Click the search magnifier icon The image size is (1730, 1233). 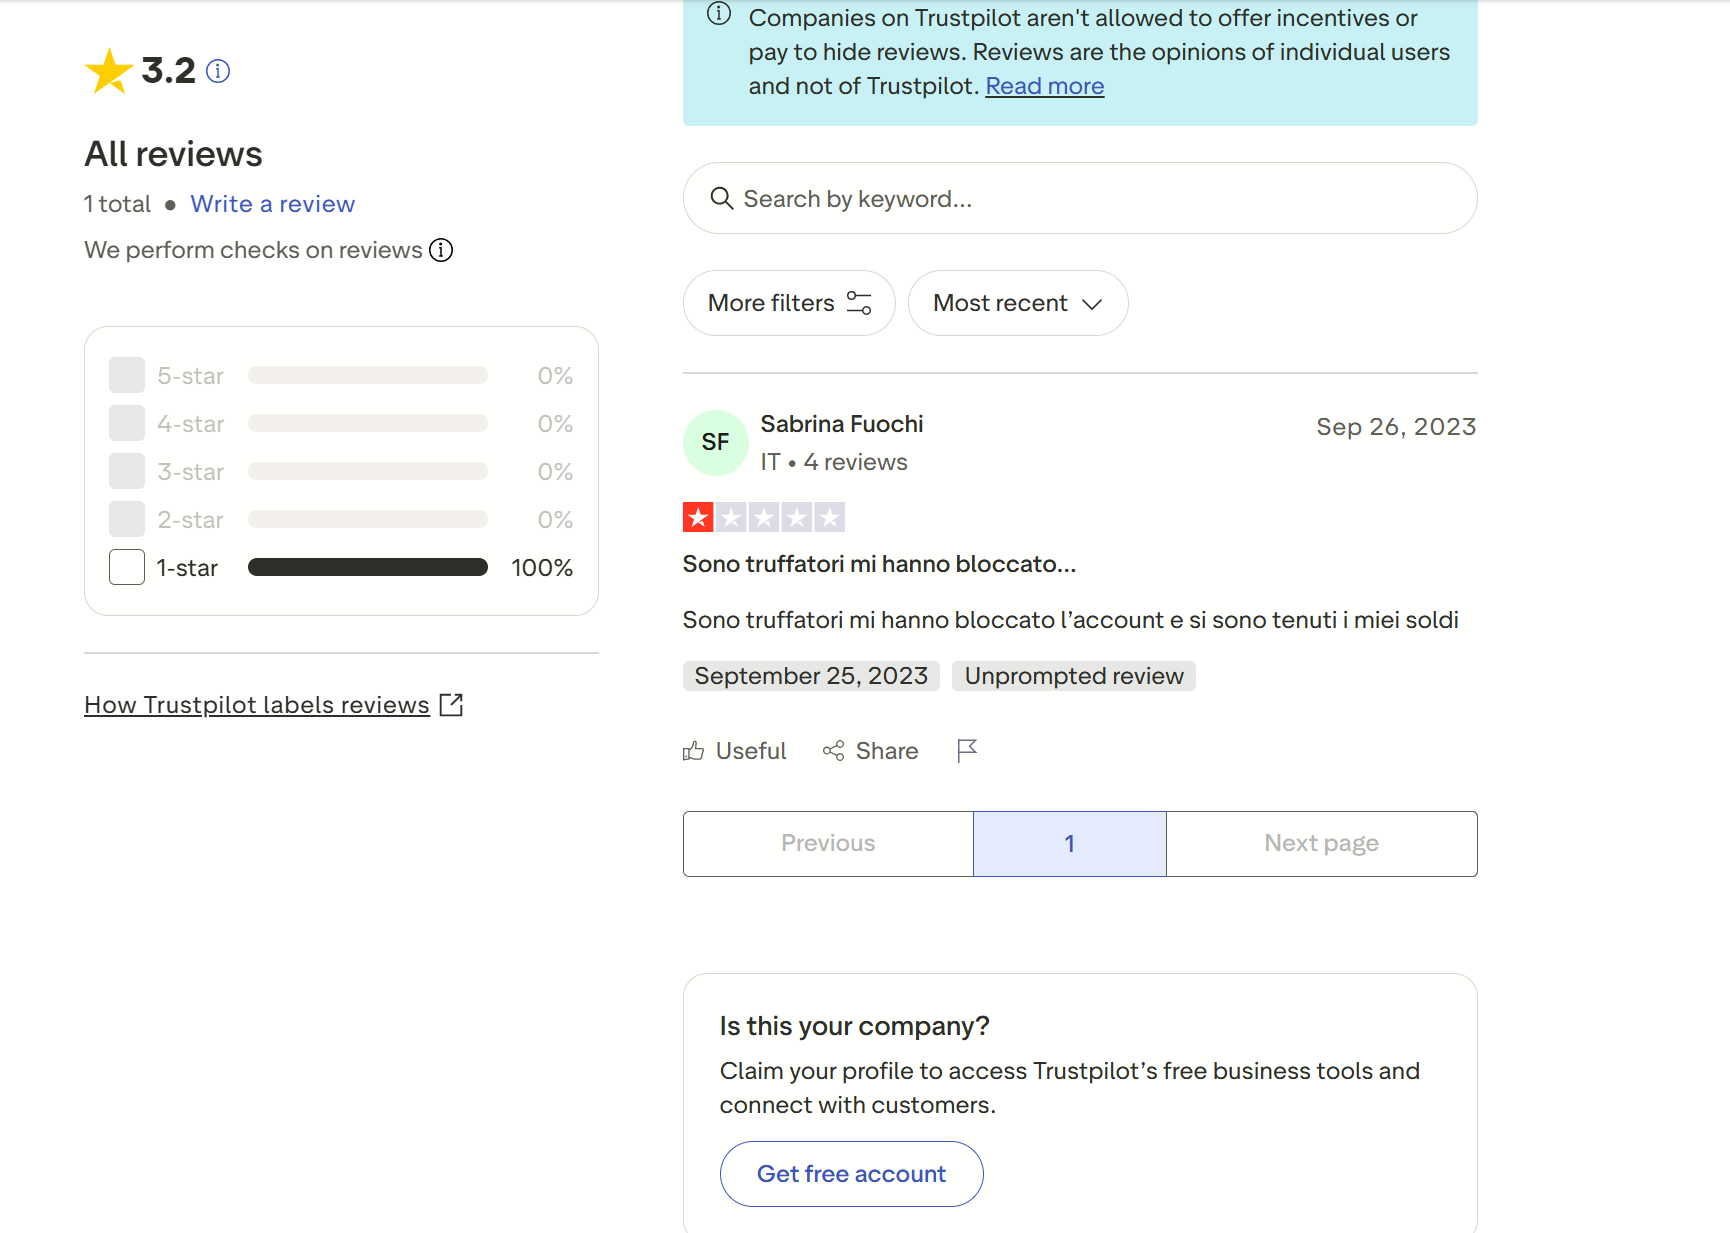pyautogui.click(x=721, y=198)
